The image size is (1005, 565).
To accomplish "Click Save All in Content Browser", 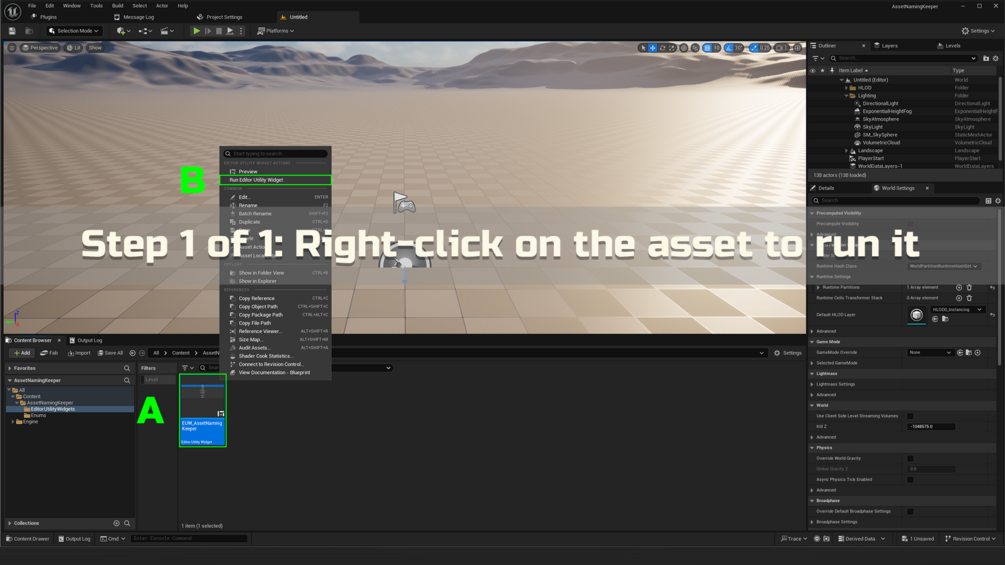I will pos(110,353).
